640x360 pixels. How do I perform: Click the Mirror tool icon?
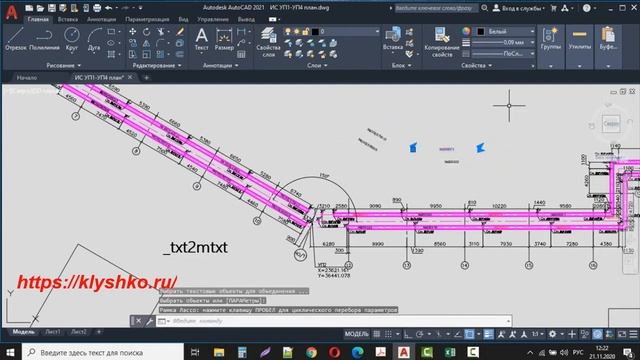pyautogui.click(x=147, y=43)
